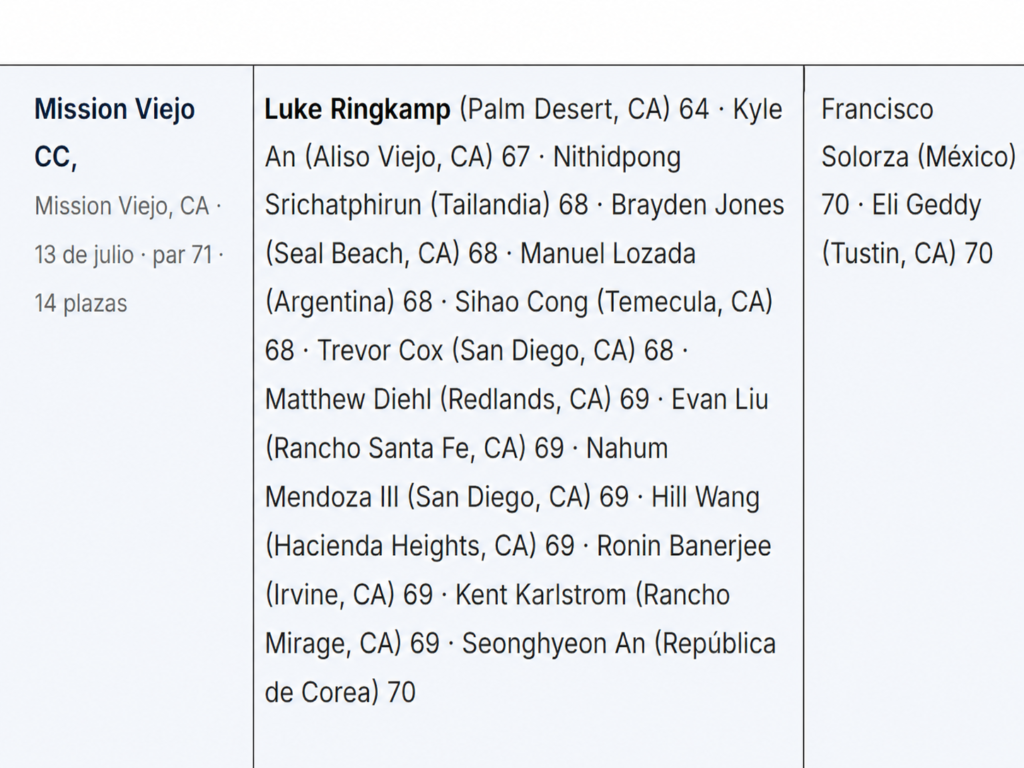Select Eli Geddy alternate entry
Screen dimensions: 1024x768
pos(926,206)
